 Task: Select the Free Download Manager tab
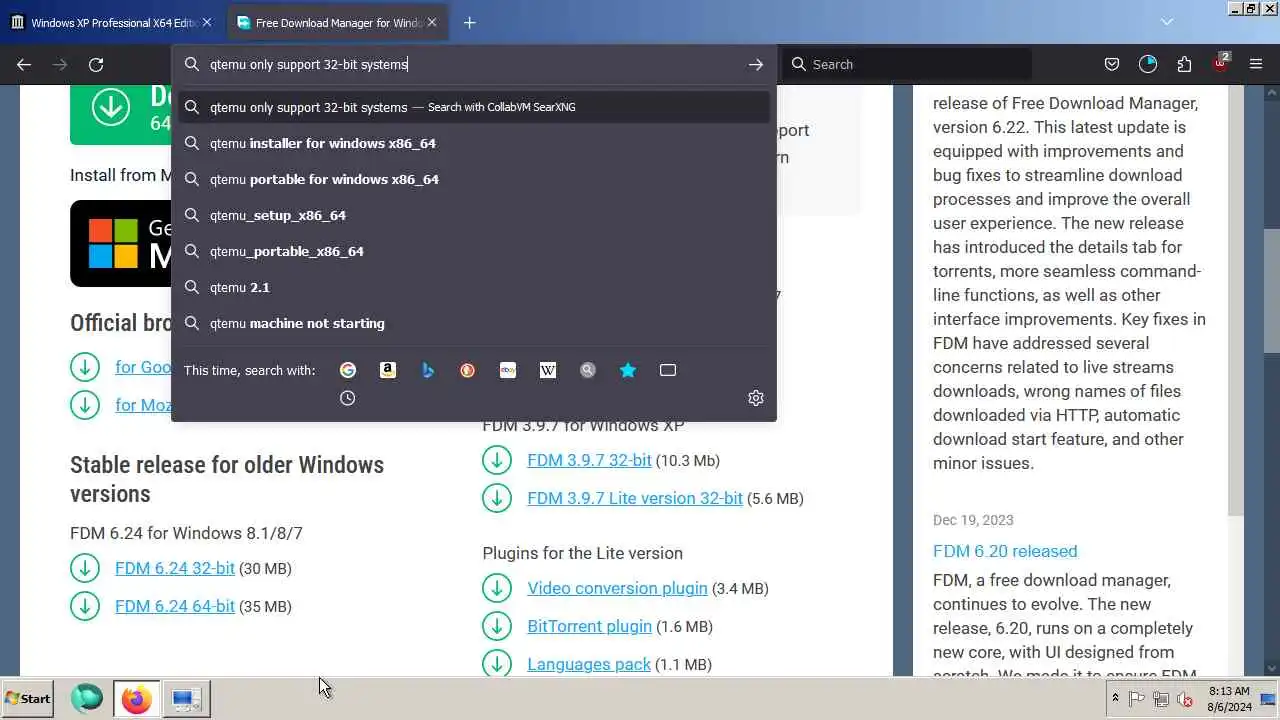[x=338, y=22]
